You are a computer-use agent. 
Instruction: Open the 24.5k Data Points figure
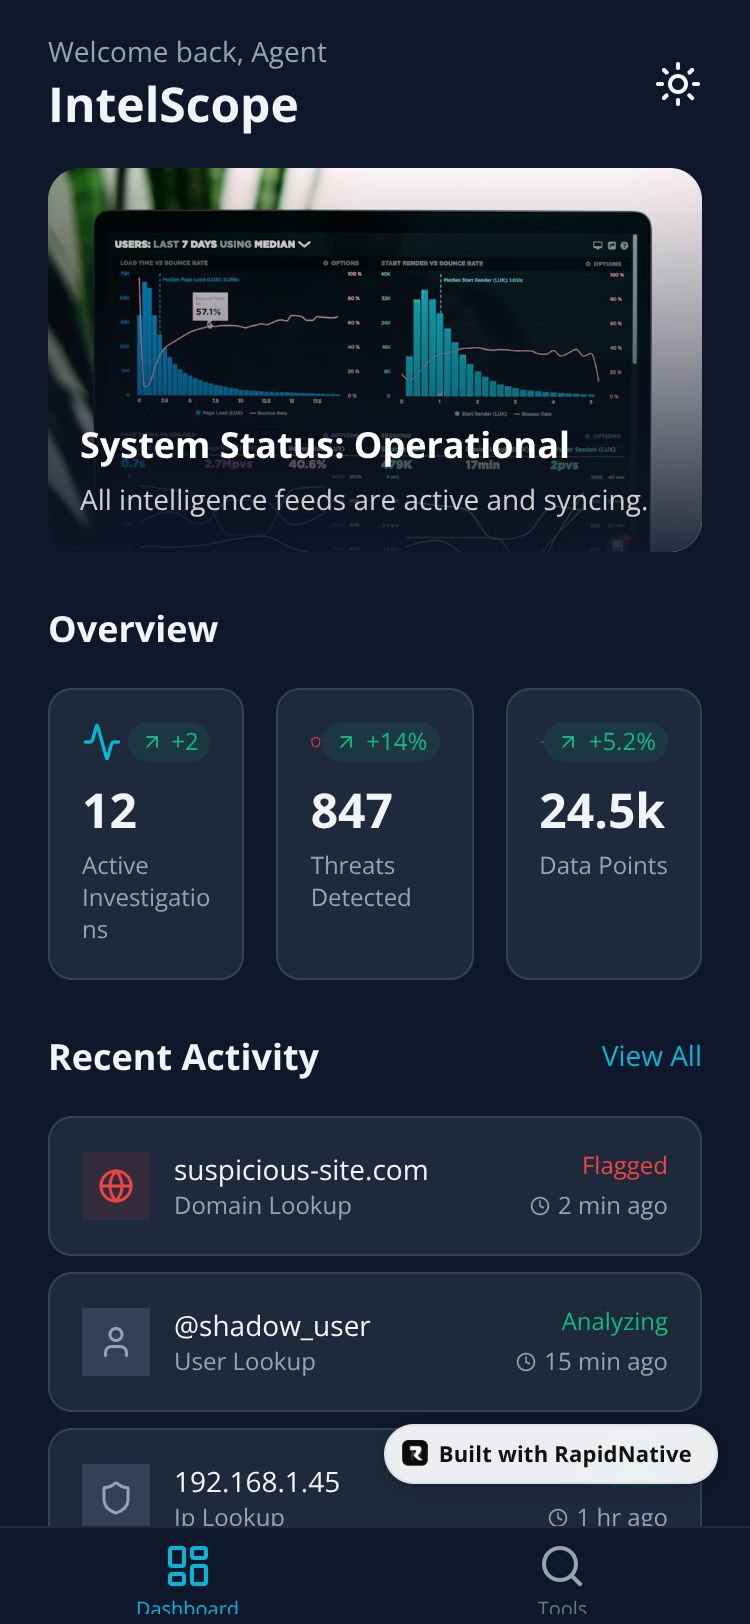(602, 811)
